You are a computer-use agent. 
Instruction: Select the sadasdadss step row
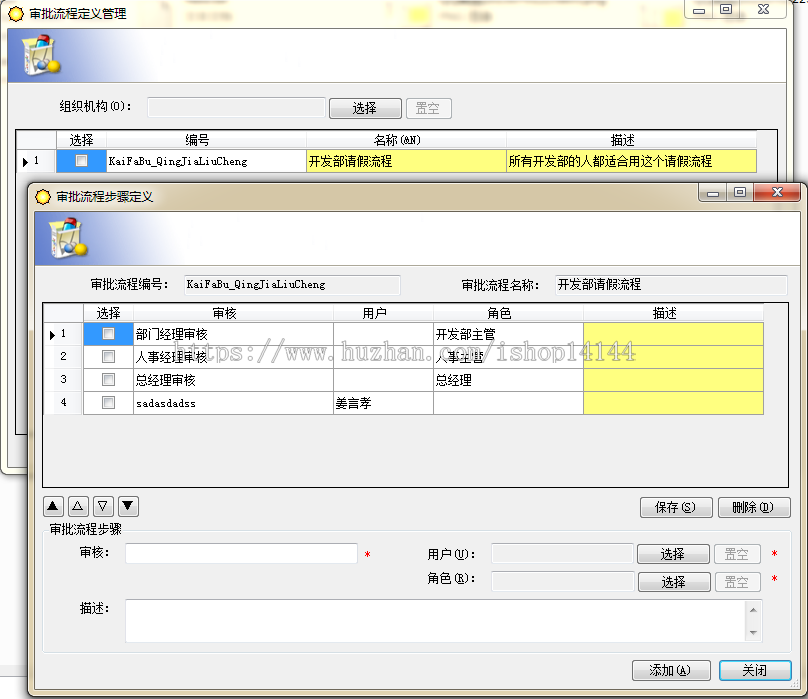tap(200, 403)
